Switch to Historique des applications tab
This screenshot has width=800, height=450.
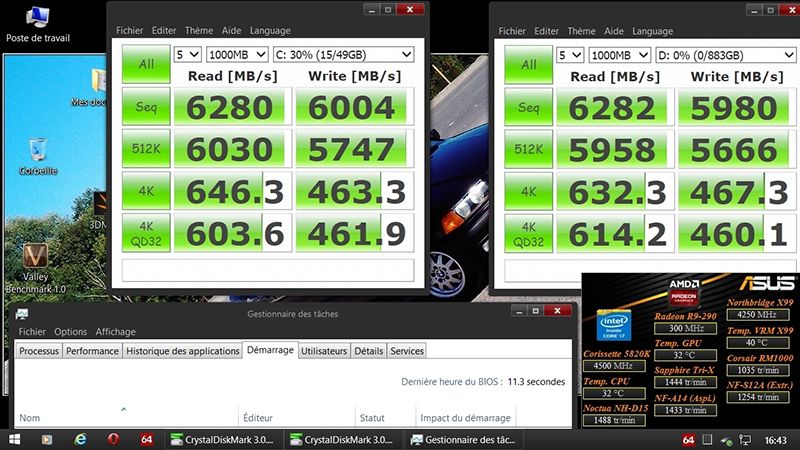pos(183,351)
